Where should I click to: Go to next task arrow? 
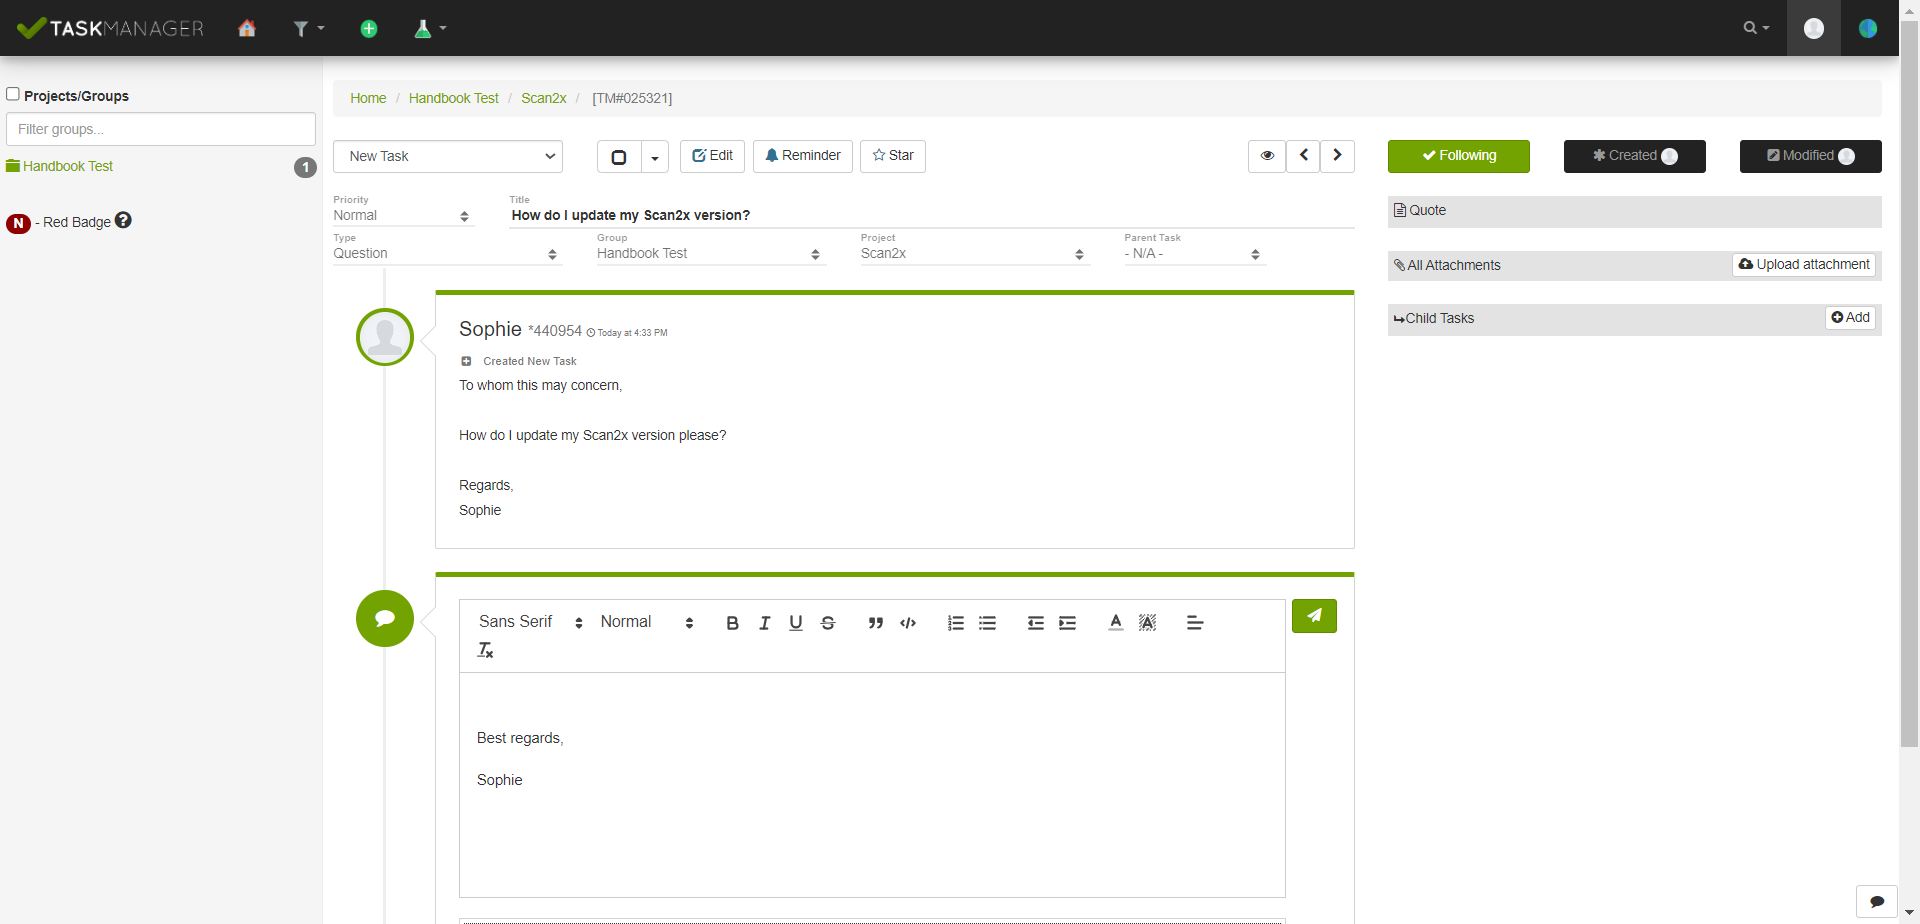coord(1338,156)
